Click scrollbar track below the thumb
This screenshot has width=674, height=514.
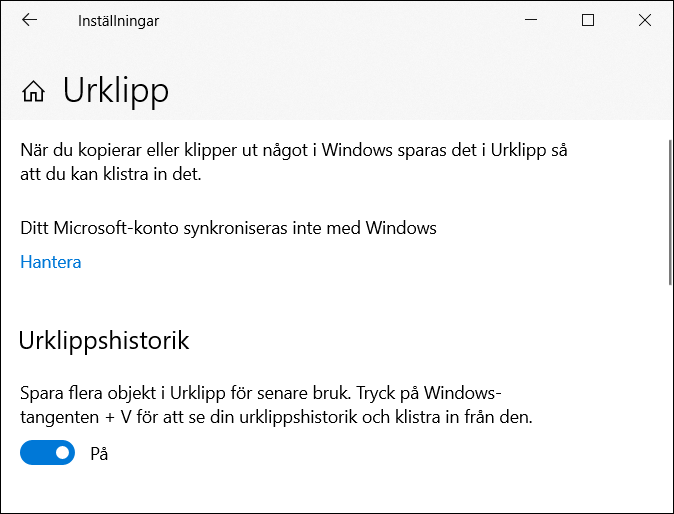(x=669, y=400)
